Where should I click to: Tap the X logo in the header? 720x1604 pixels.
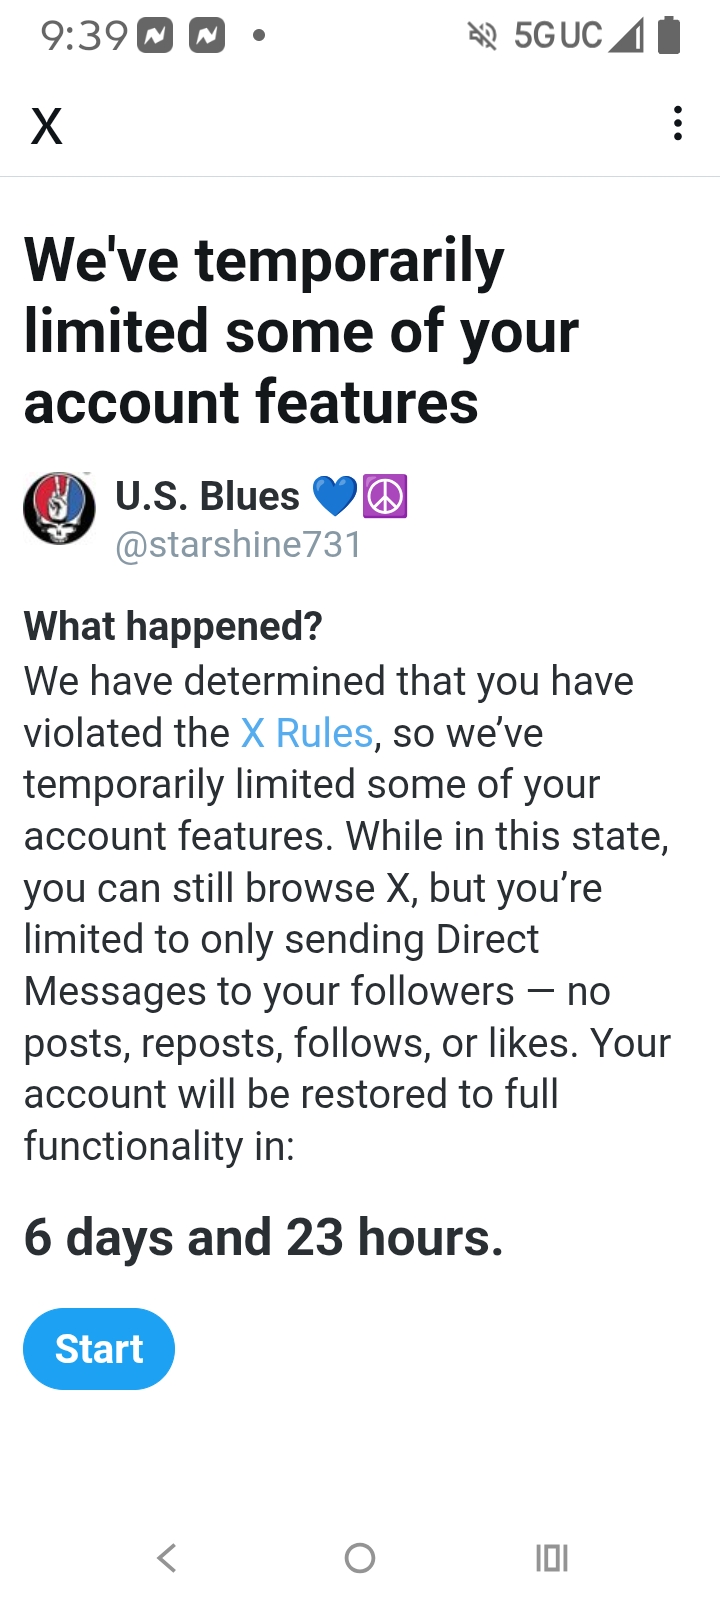[47, 127]
